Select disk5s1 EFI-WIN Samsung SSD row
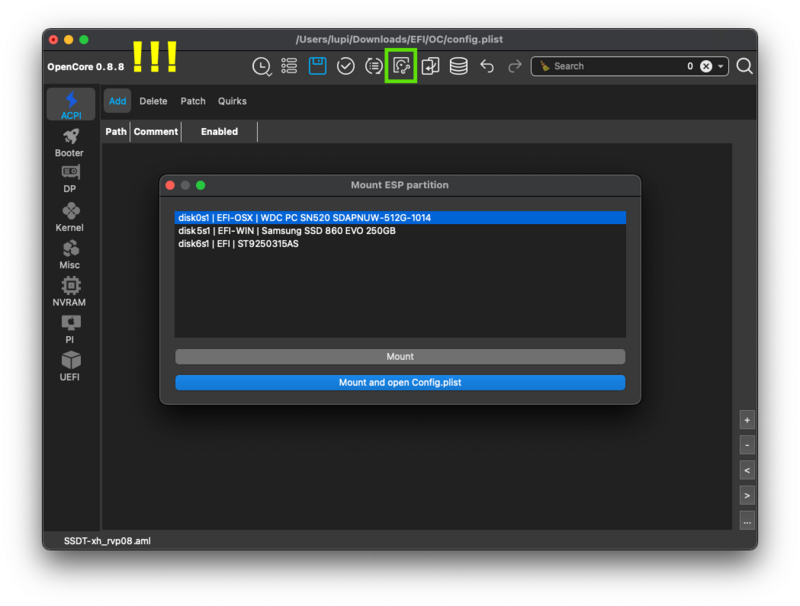 pyautogui.click(x=400, y=231)
